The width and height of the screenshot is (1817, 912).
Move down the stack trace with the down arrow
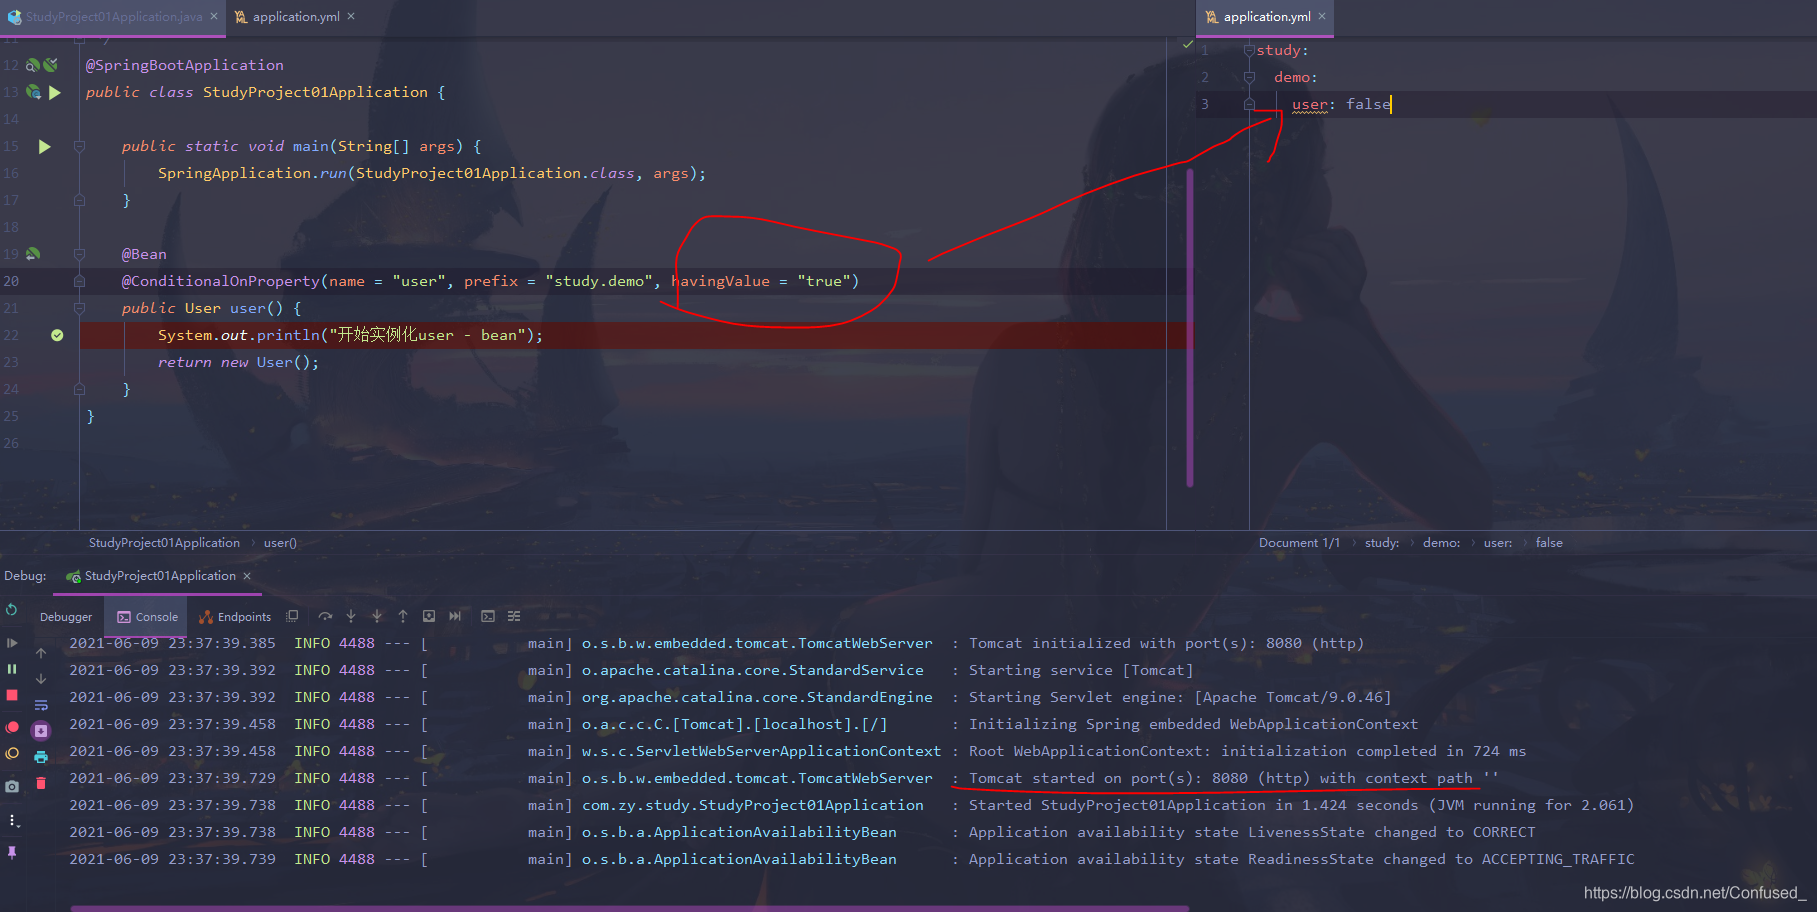(x=41, y=679)
